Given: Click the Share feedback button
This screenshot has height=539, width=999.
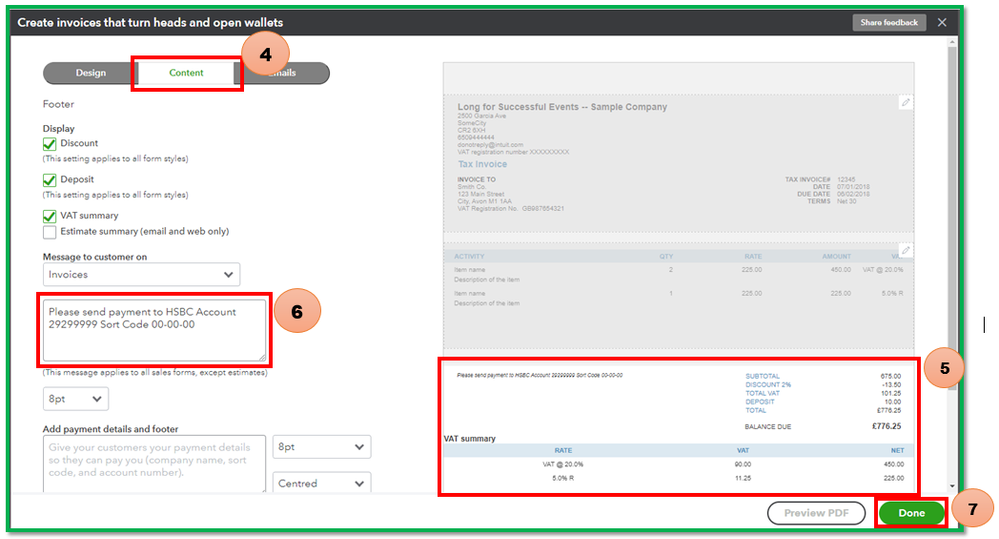Looking at the screenshot, I should pyautogui.click(x=889, y=22).
